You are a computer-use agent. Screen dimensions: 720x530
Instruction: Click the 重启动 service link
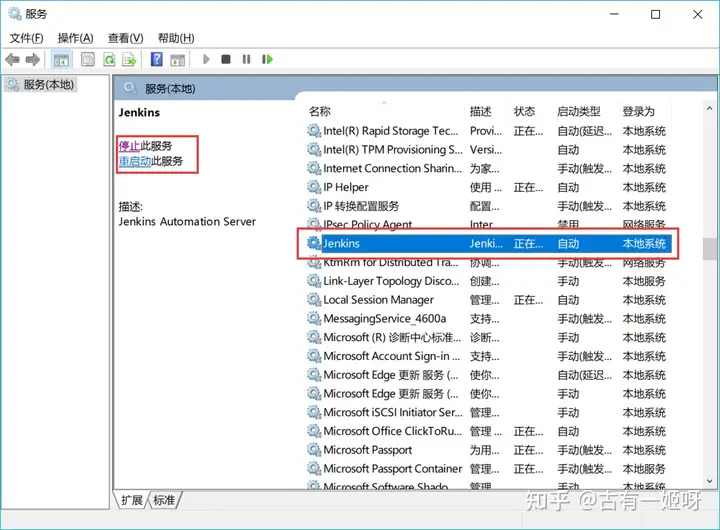[135, 161]
